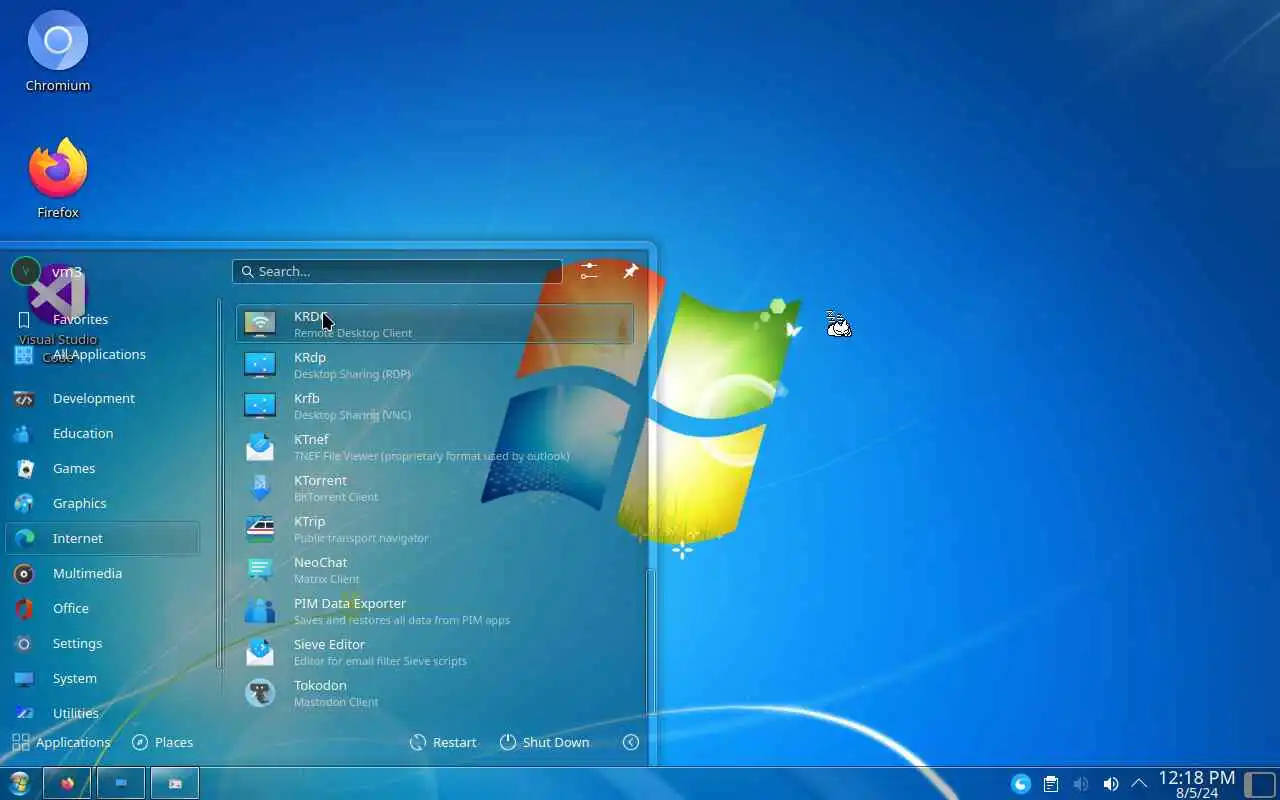The height and width of the screenshot is (800, 1280).
Task: Open the Education category
Action: pyautogui.click(x=103, y=433)
